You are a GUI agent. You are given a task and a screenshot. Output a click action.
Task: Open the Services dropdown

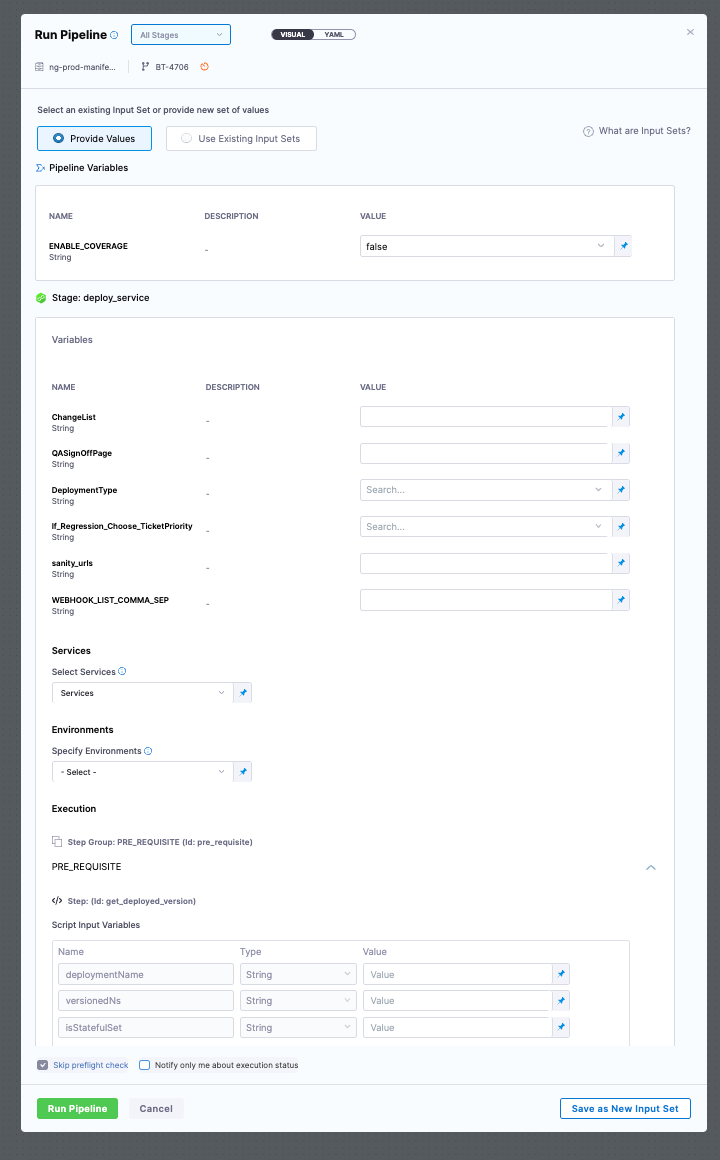click(x=142, y=693)
